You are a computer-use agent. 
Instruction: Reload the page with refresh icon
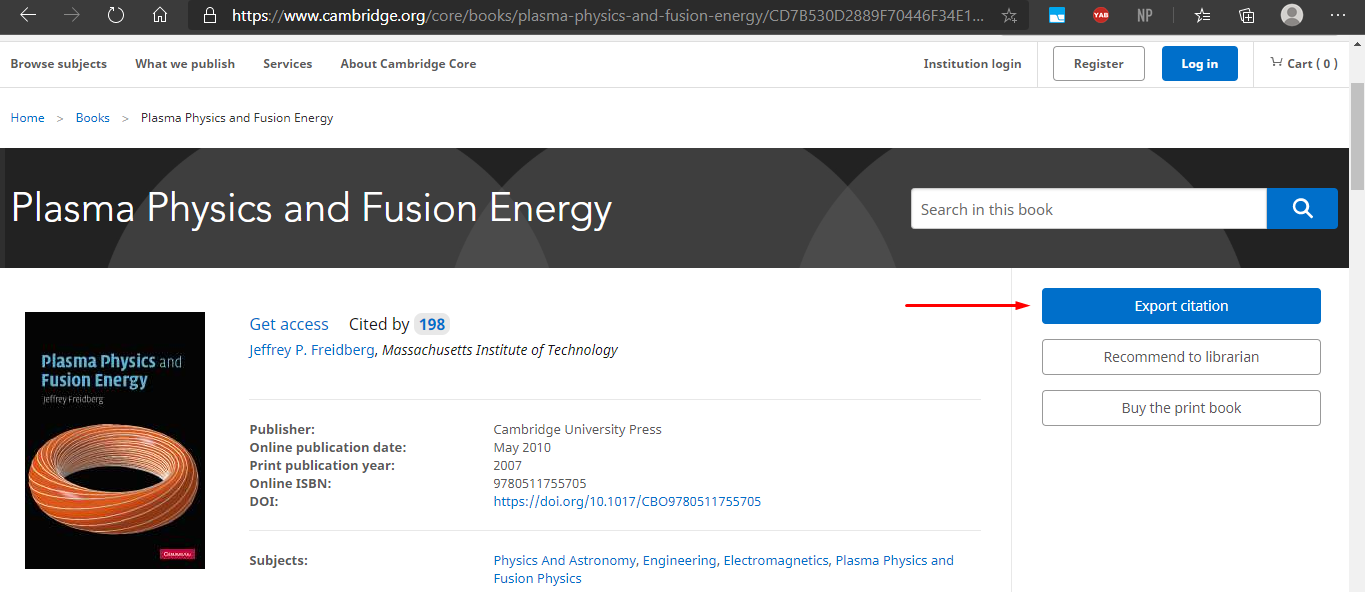click(116, 15)
